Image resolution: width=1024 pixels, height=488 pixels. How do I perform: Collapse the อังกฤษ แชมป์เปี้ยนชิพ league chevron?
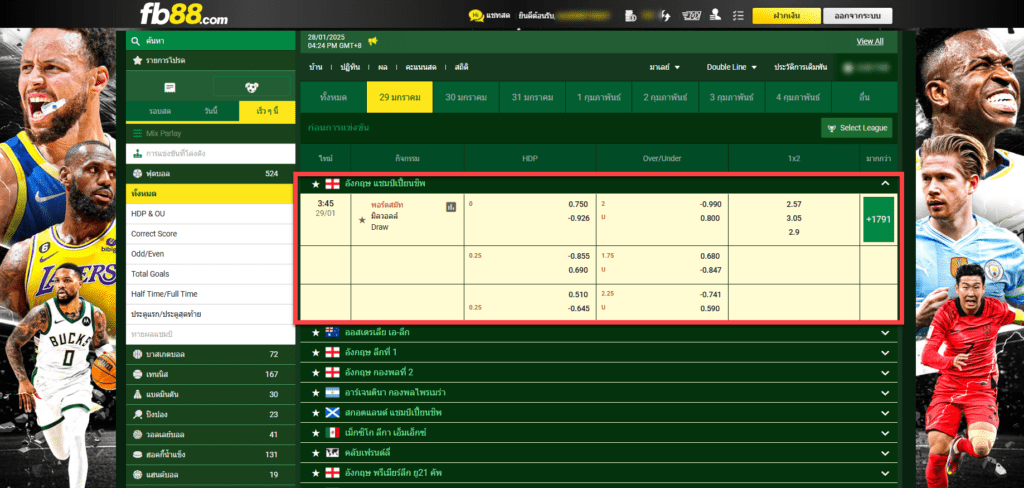(885, 184)
